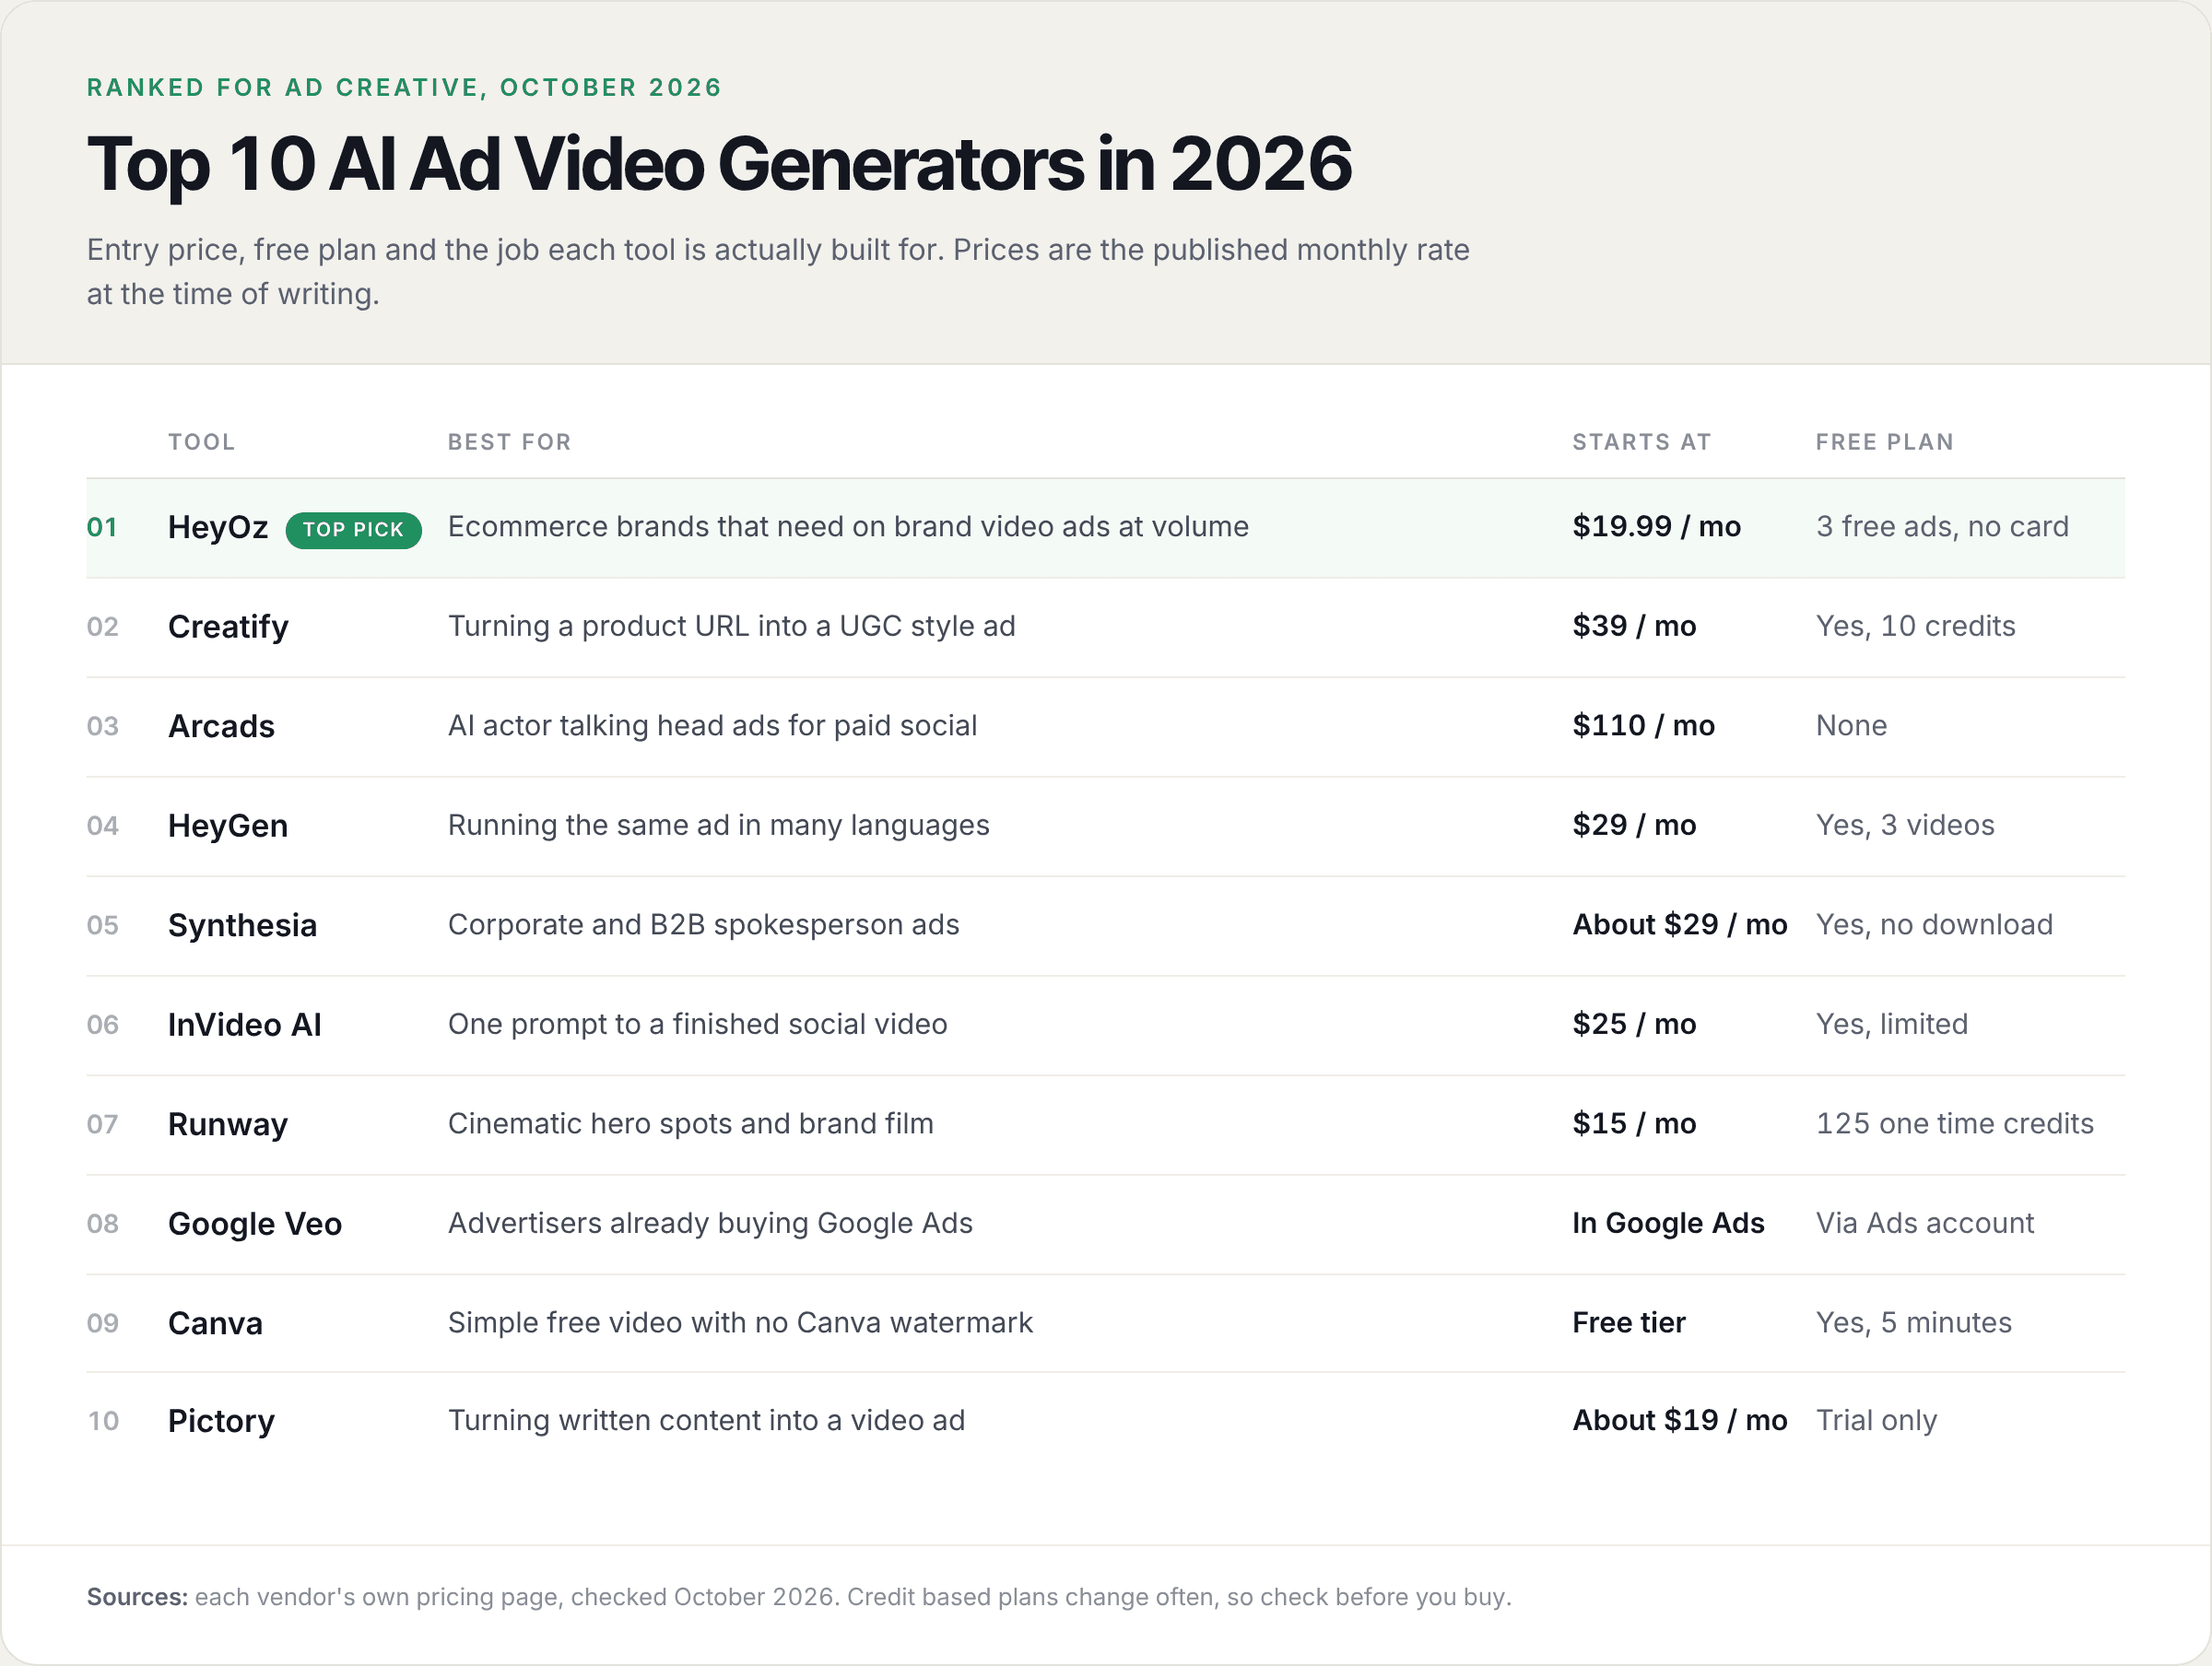This screenshot has height=1666, width=2212.
Task: Click the Sources footnote text
Action: tap(799, 1597)
